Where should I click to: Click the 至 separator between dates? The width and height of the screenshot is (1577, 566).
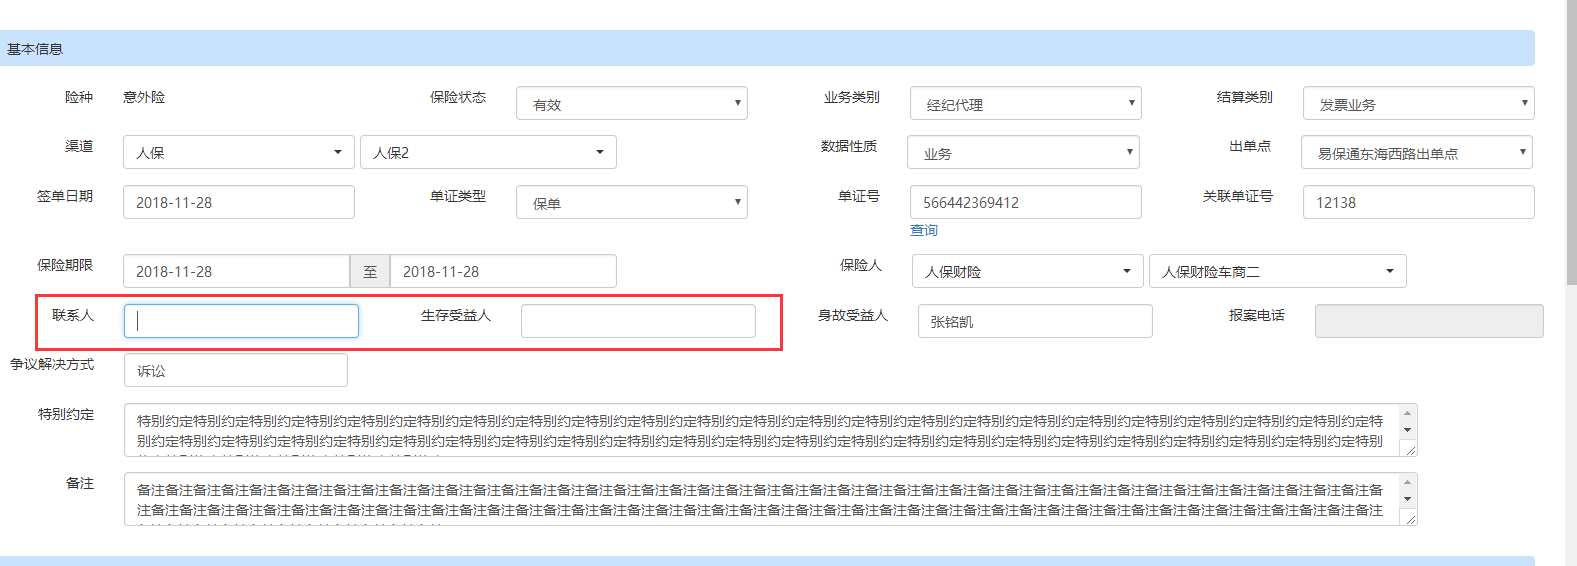(x=370, y=271)
